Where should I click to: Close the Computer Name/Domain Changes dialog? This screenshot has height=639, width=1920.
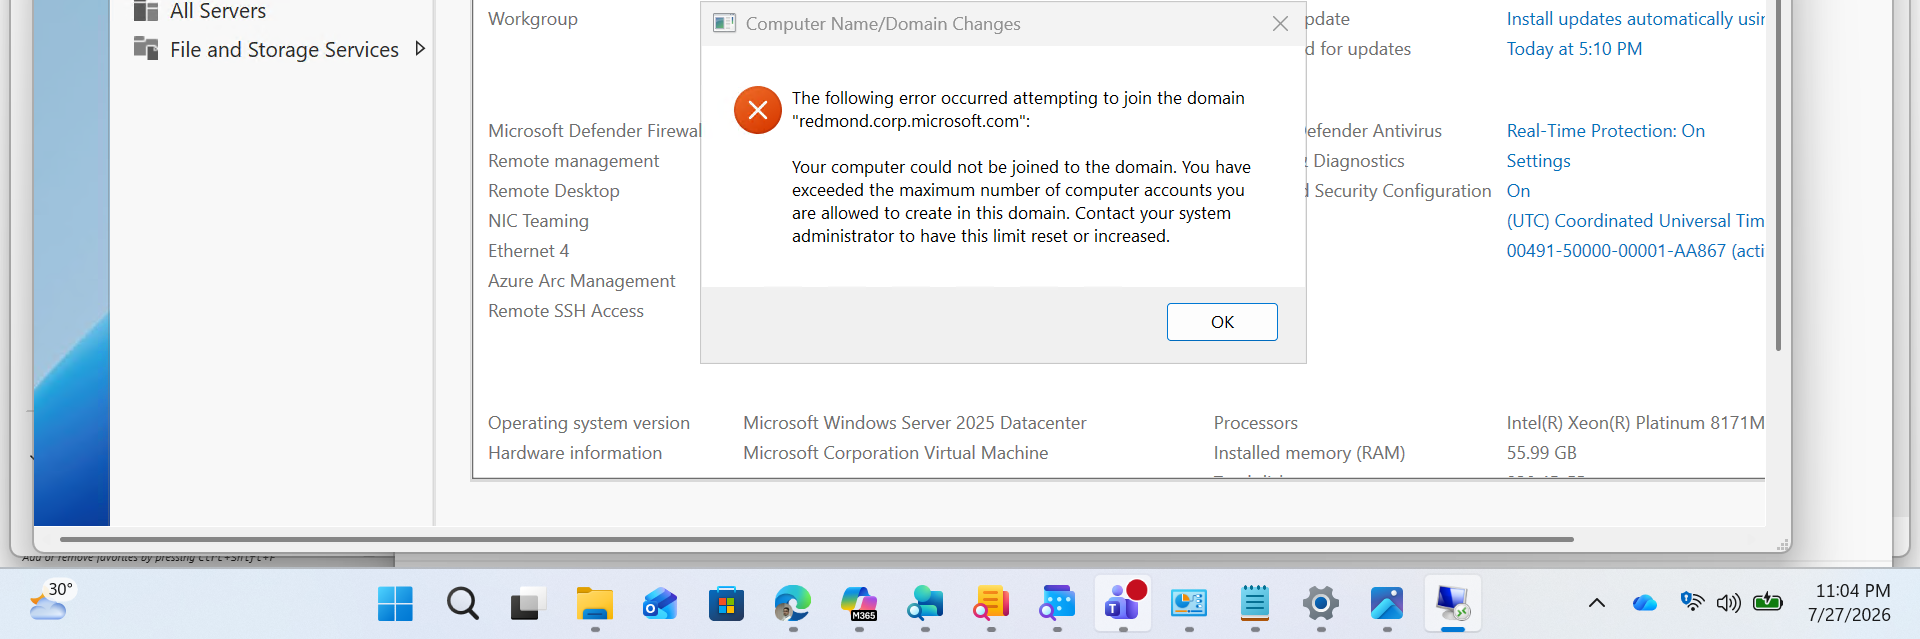click(x=1280, y=24)
